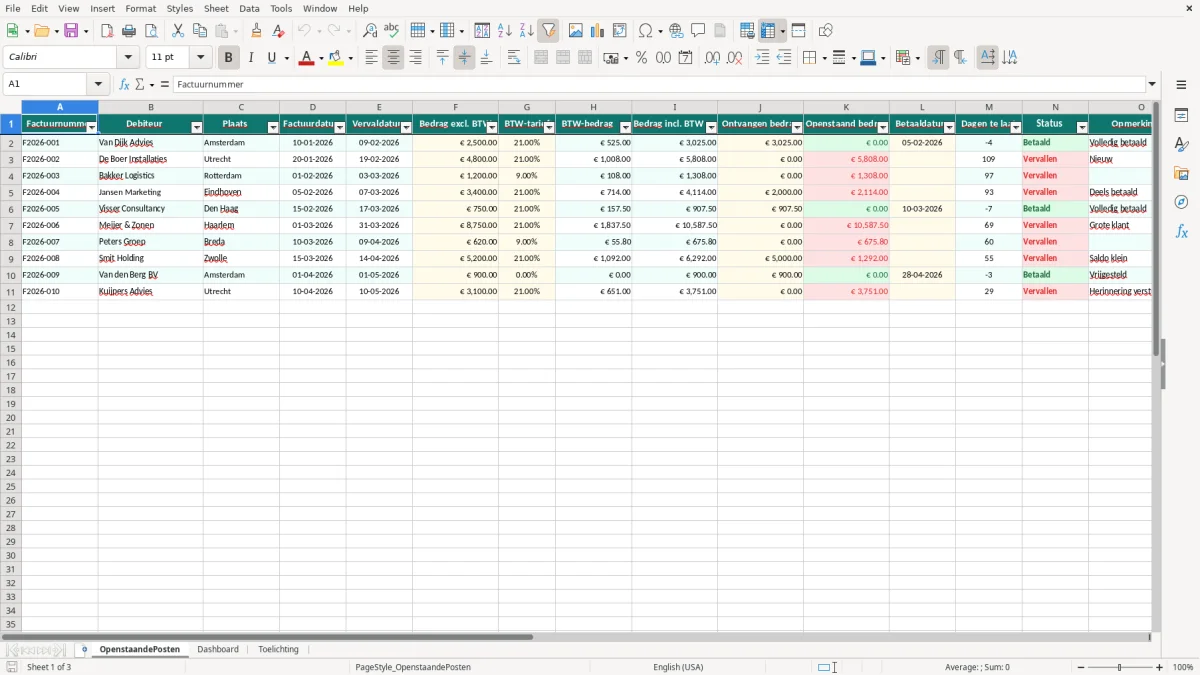Insert a pivot table
The height and width of the screenshot is (675, 1200).
point(619,31)
